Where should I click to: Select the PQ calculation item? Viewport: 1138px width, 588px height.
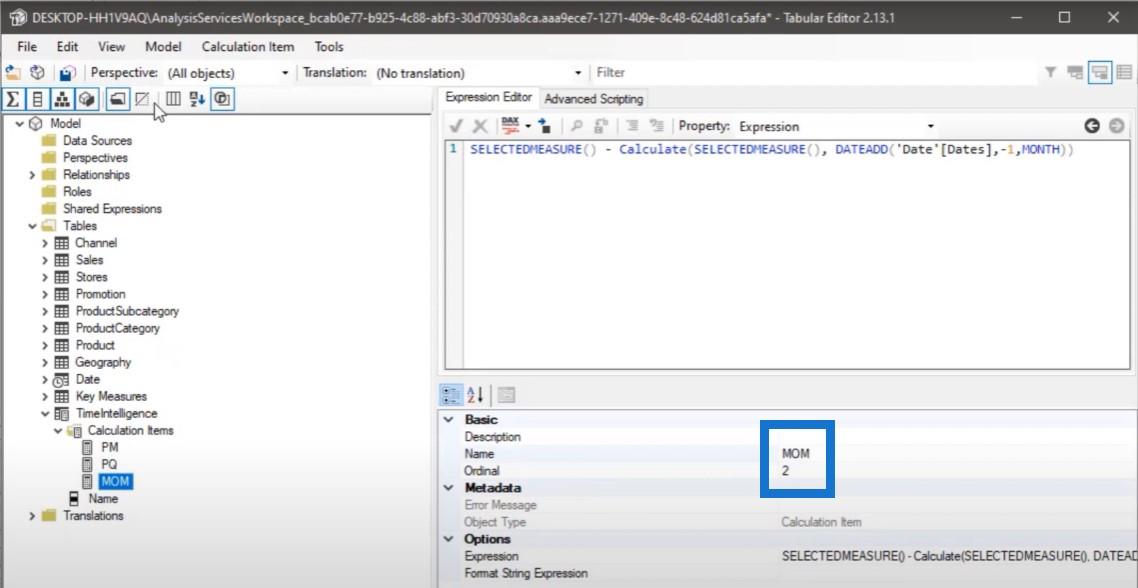[110, 465]
